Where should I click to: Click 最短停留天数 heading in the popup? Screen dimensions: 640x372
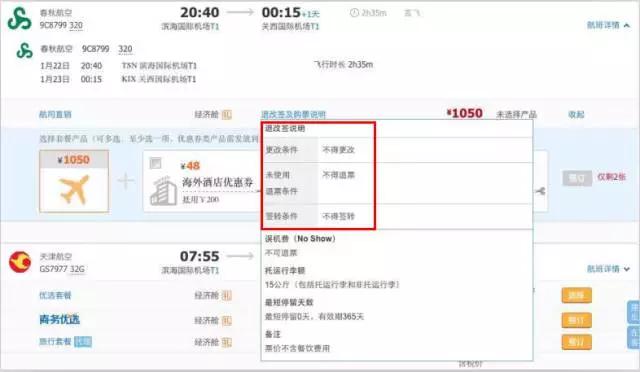coord(289,303)
